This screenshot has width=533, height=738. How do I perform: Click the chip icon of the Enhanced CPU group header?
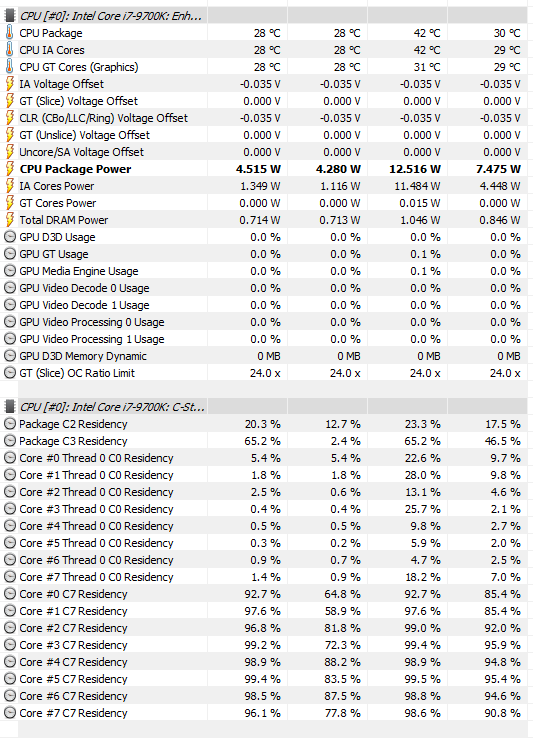(9, 16)
